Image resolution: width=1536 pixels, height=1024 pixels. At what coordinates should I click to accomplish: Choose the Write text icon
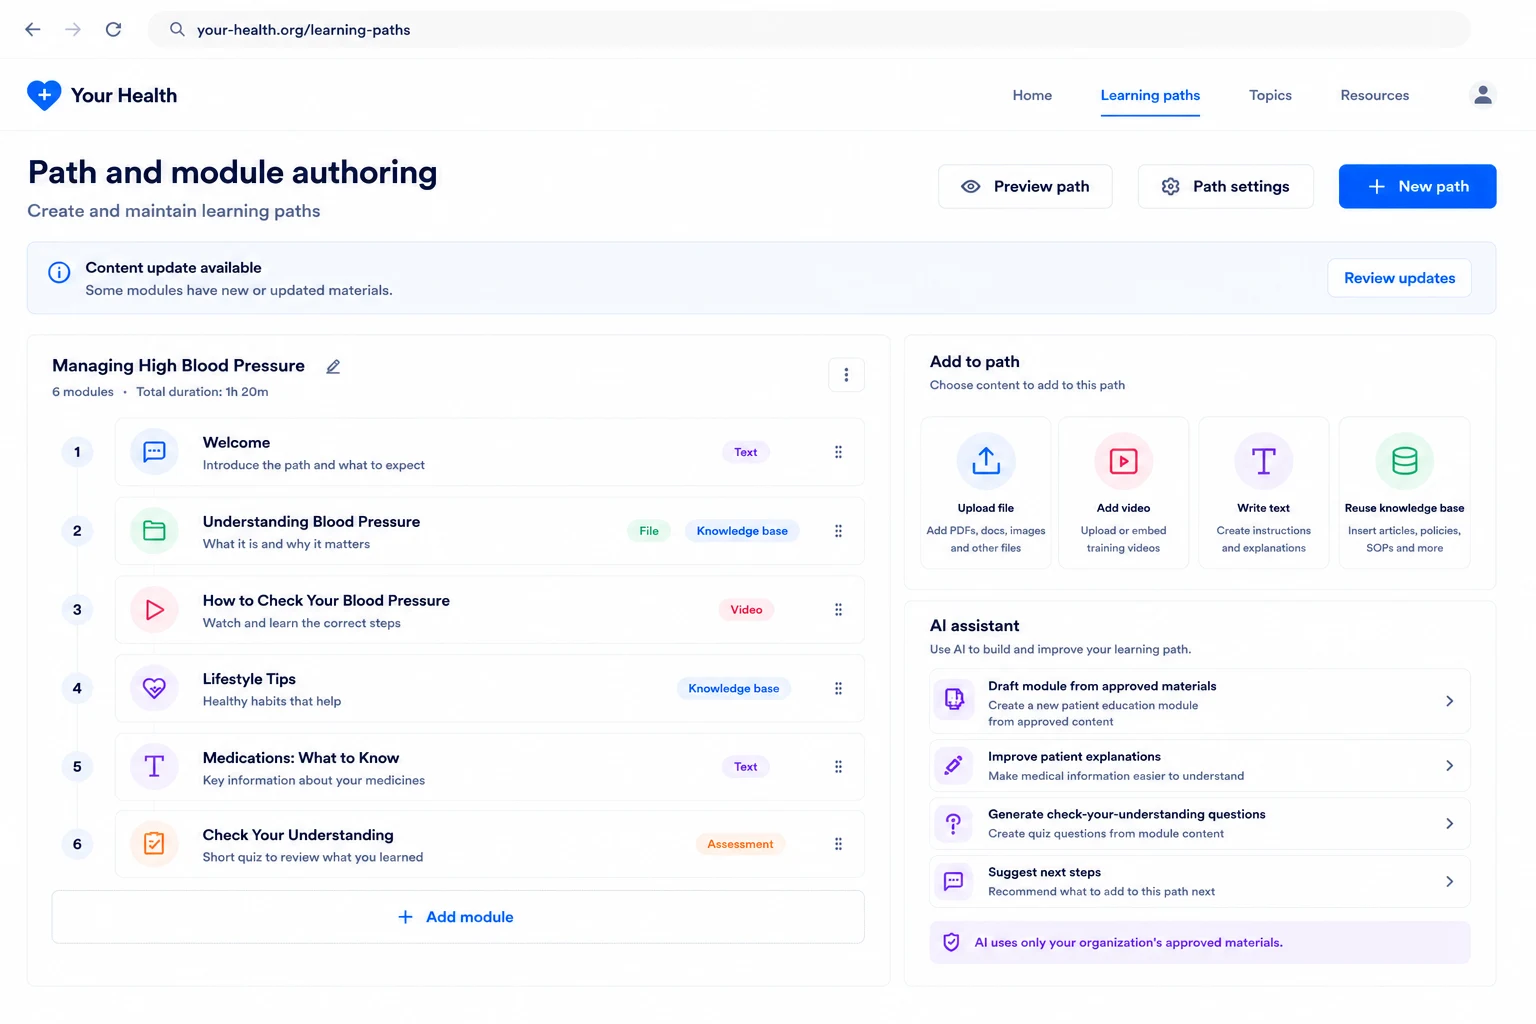click(x=1264, y=461)
